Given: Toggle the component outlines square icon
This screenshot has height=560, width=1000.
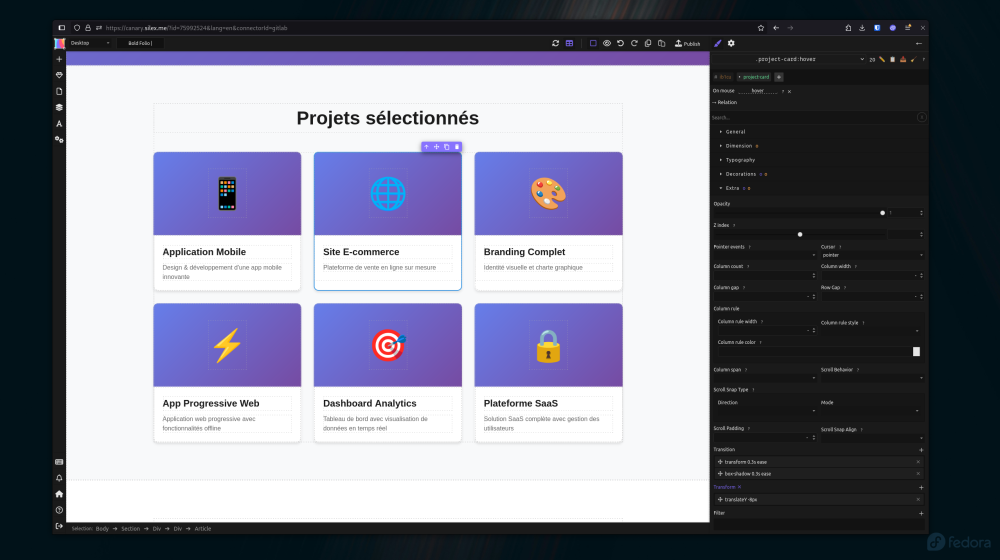Looking at the screenshot, I should pyautogui.click(x=593, y=43).
